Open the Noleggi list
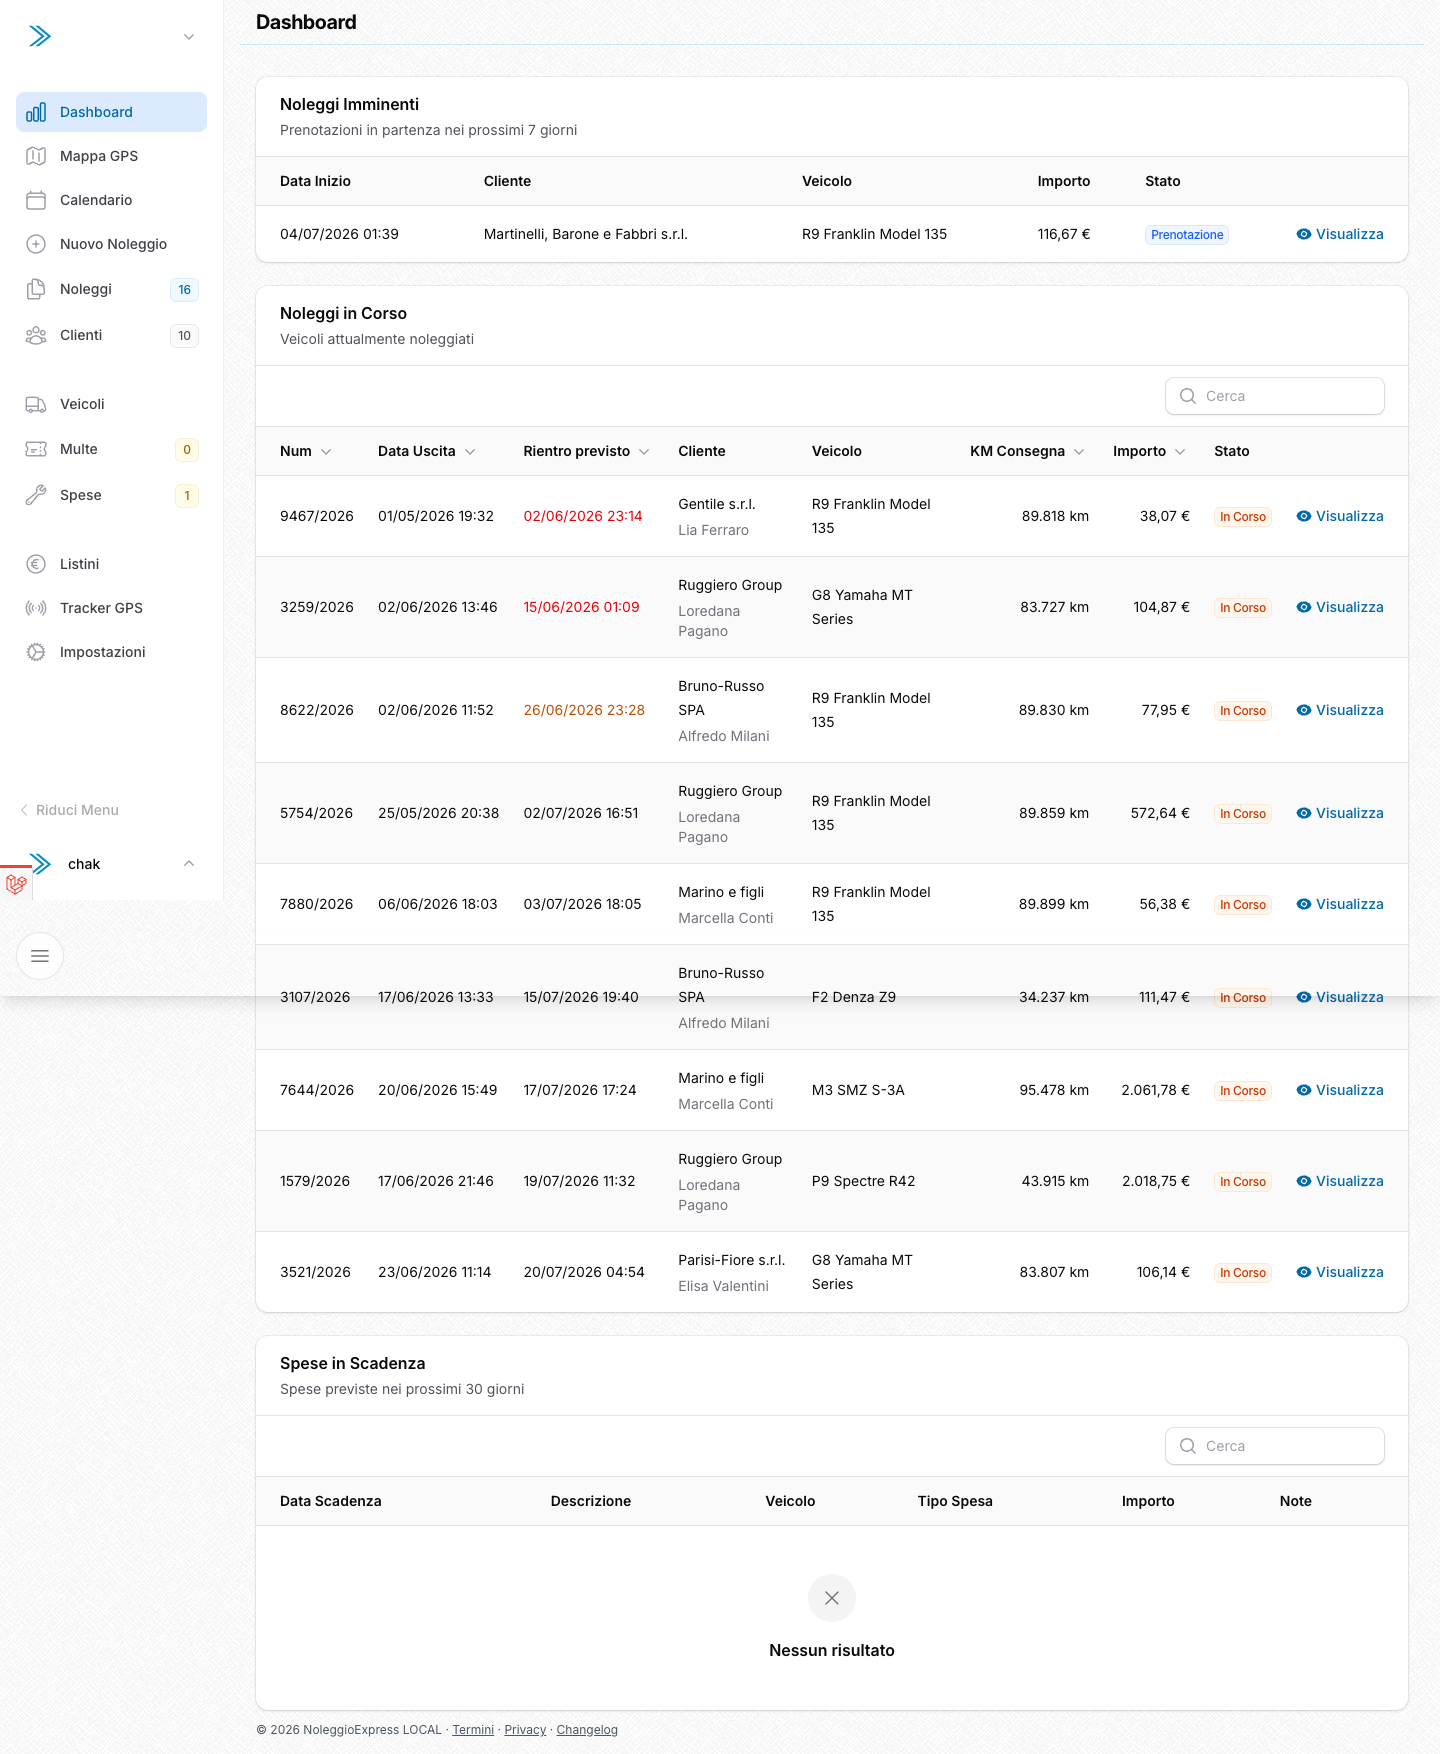This screenshot has height=1754, width=1440. 111,289
